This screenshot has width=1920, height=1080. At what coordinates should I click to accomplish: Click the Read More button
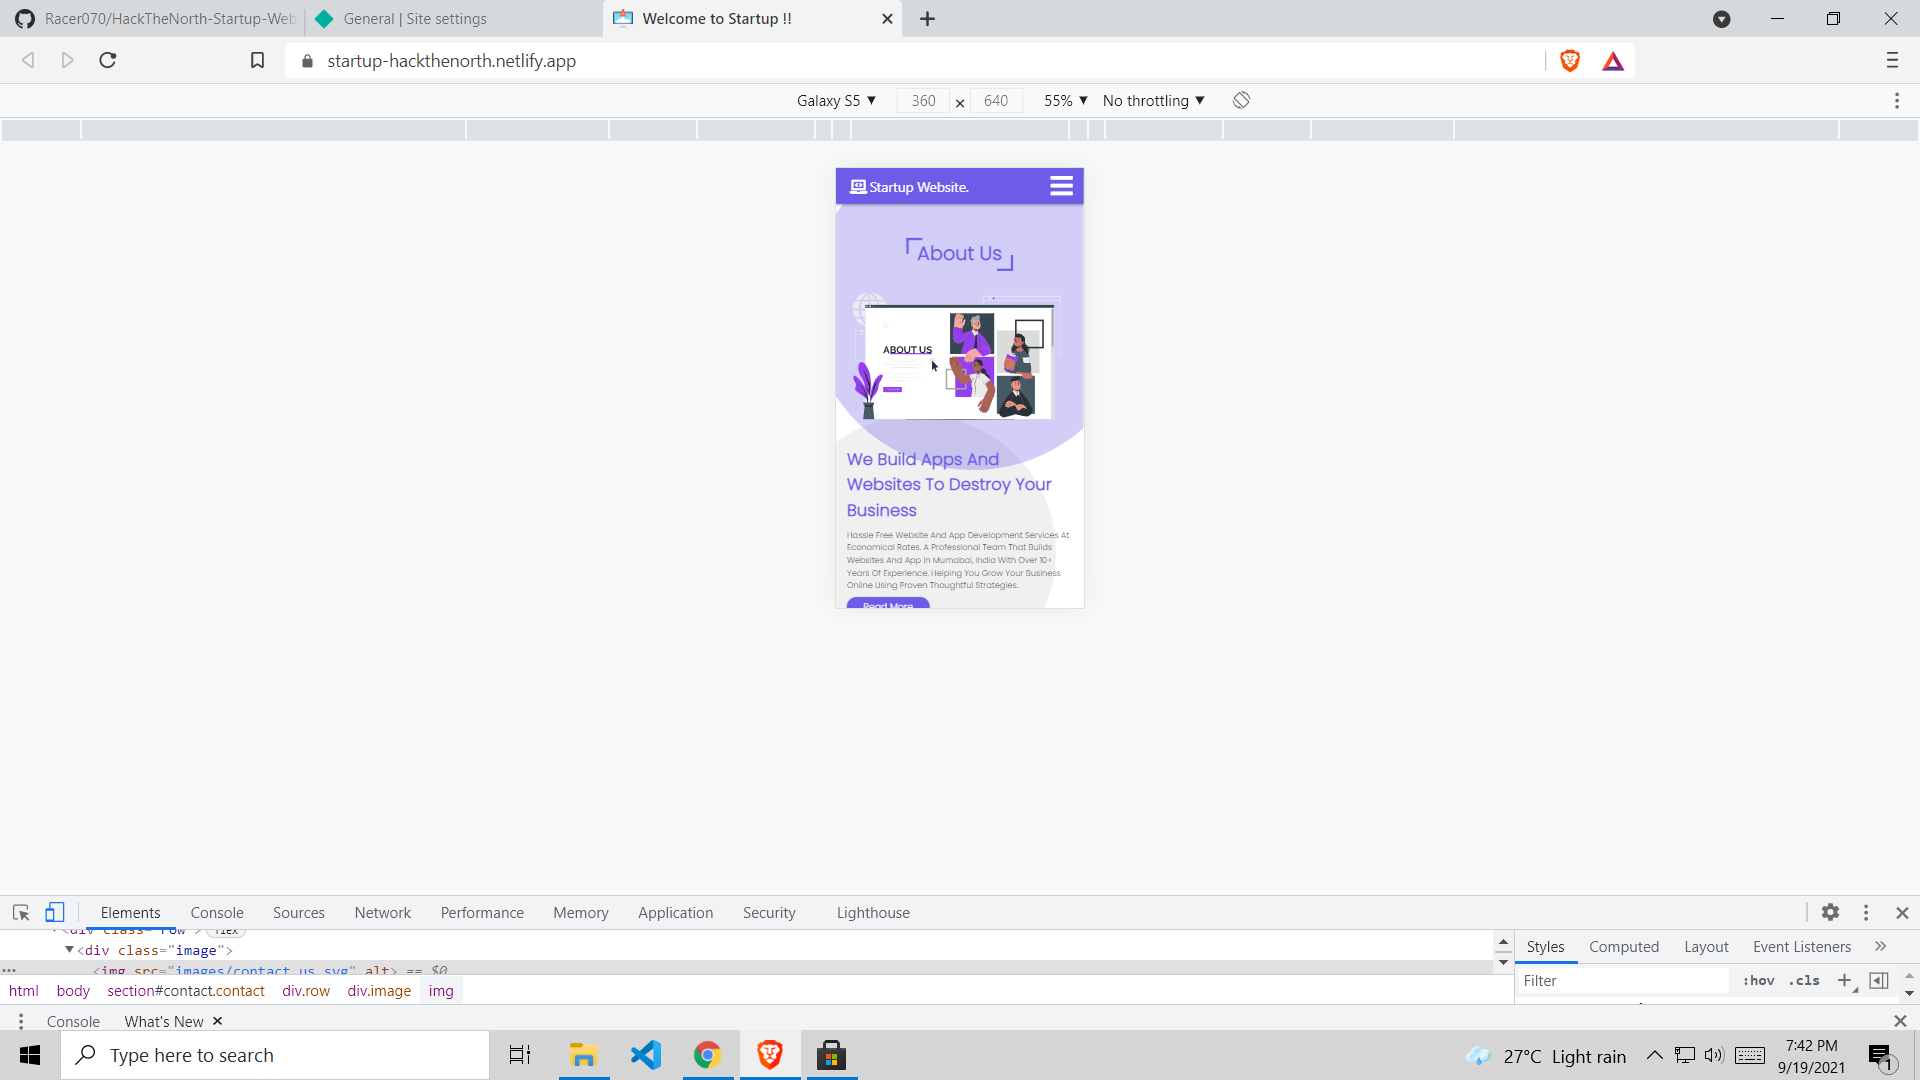coord(888,604)
